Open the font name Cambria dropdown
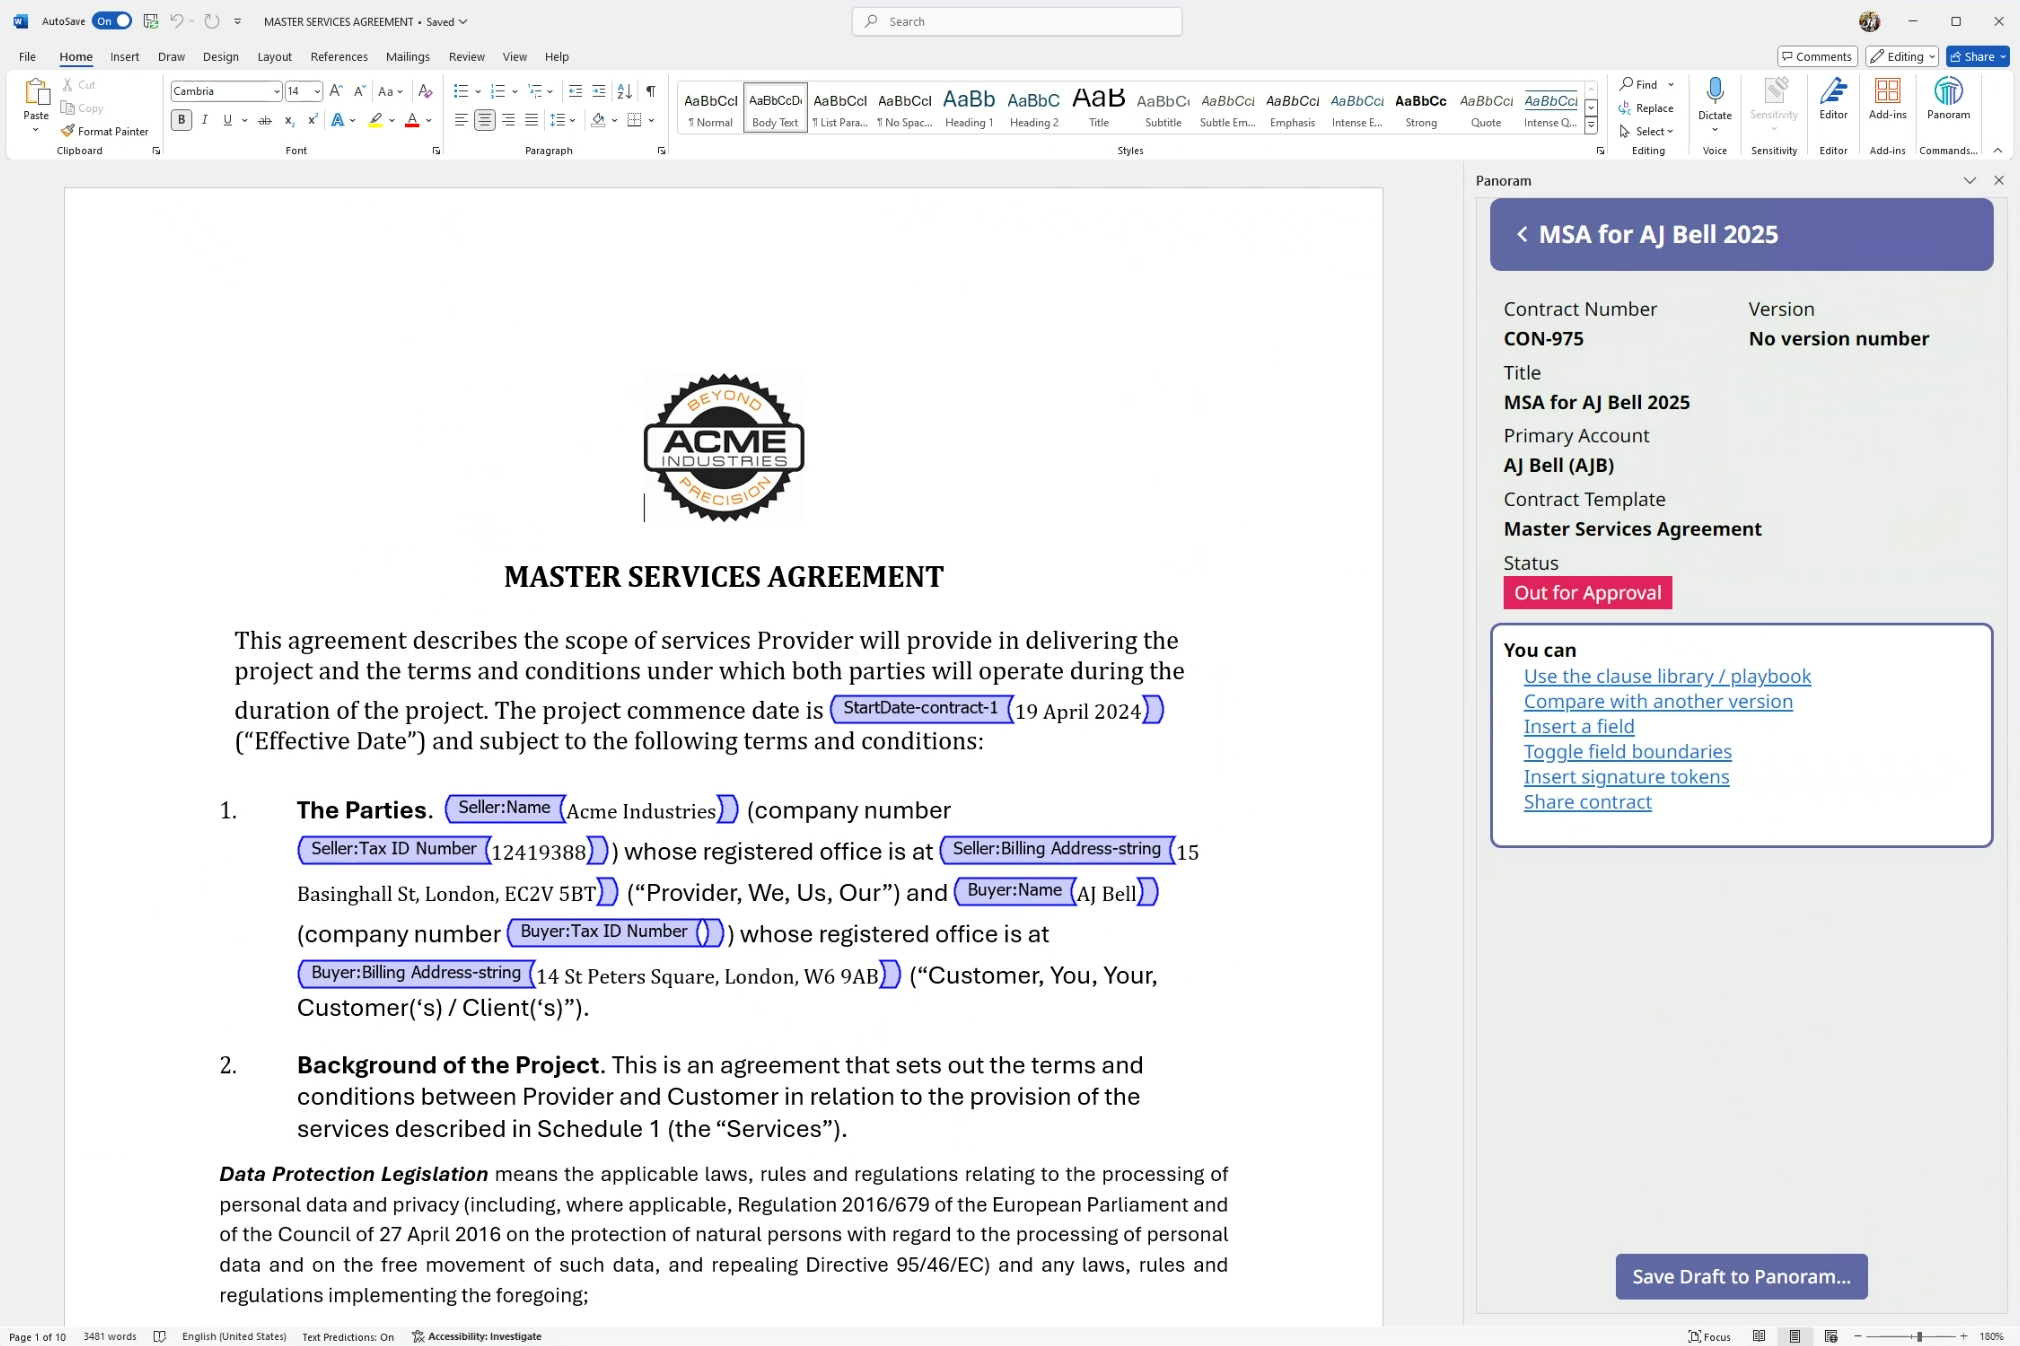The width and height of the screenshot is (2020, 1346). pyautogui.click(x=277, y=91)
